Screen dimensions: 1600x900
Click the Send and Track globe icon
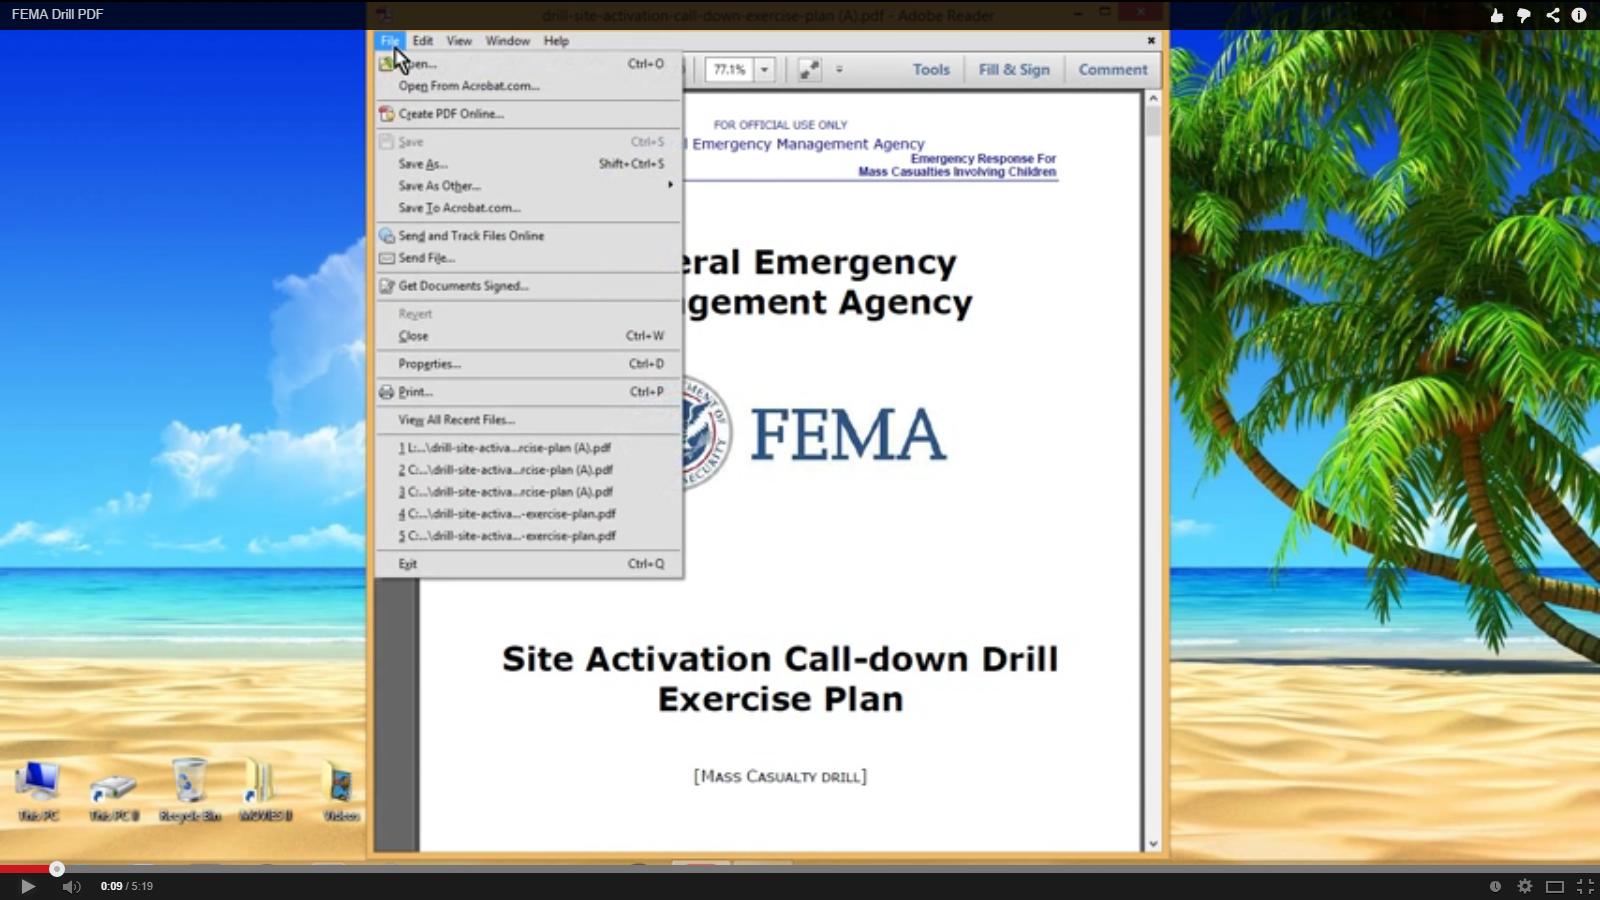coord(387,236)
